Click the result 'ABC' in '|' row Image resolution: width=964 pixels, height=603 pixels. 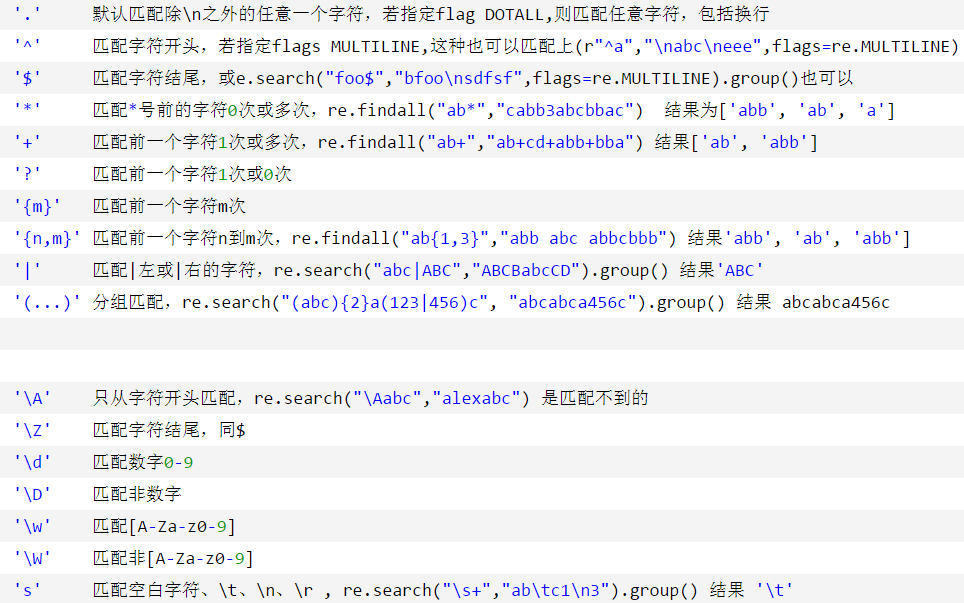(x=740, y=270)
